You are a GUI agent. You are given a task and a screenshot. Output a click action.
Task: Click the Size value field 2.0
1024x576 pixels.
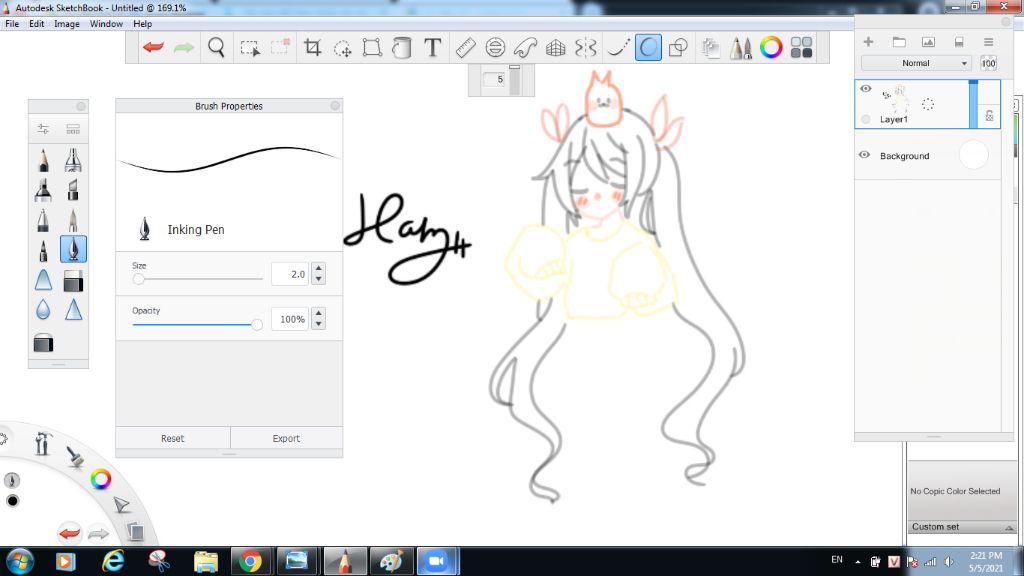(x=290, y=274)
